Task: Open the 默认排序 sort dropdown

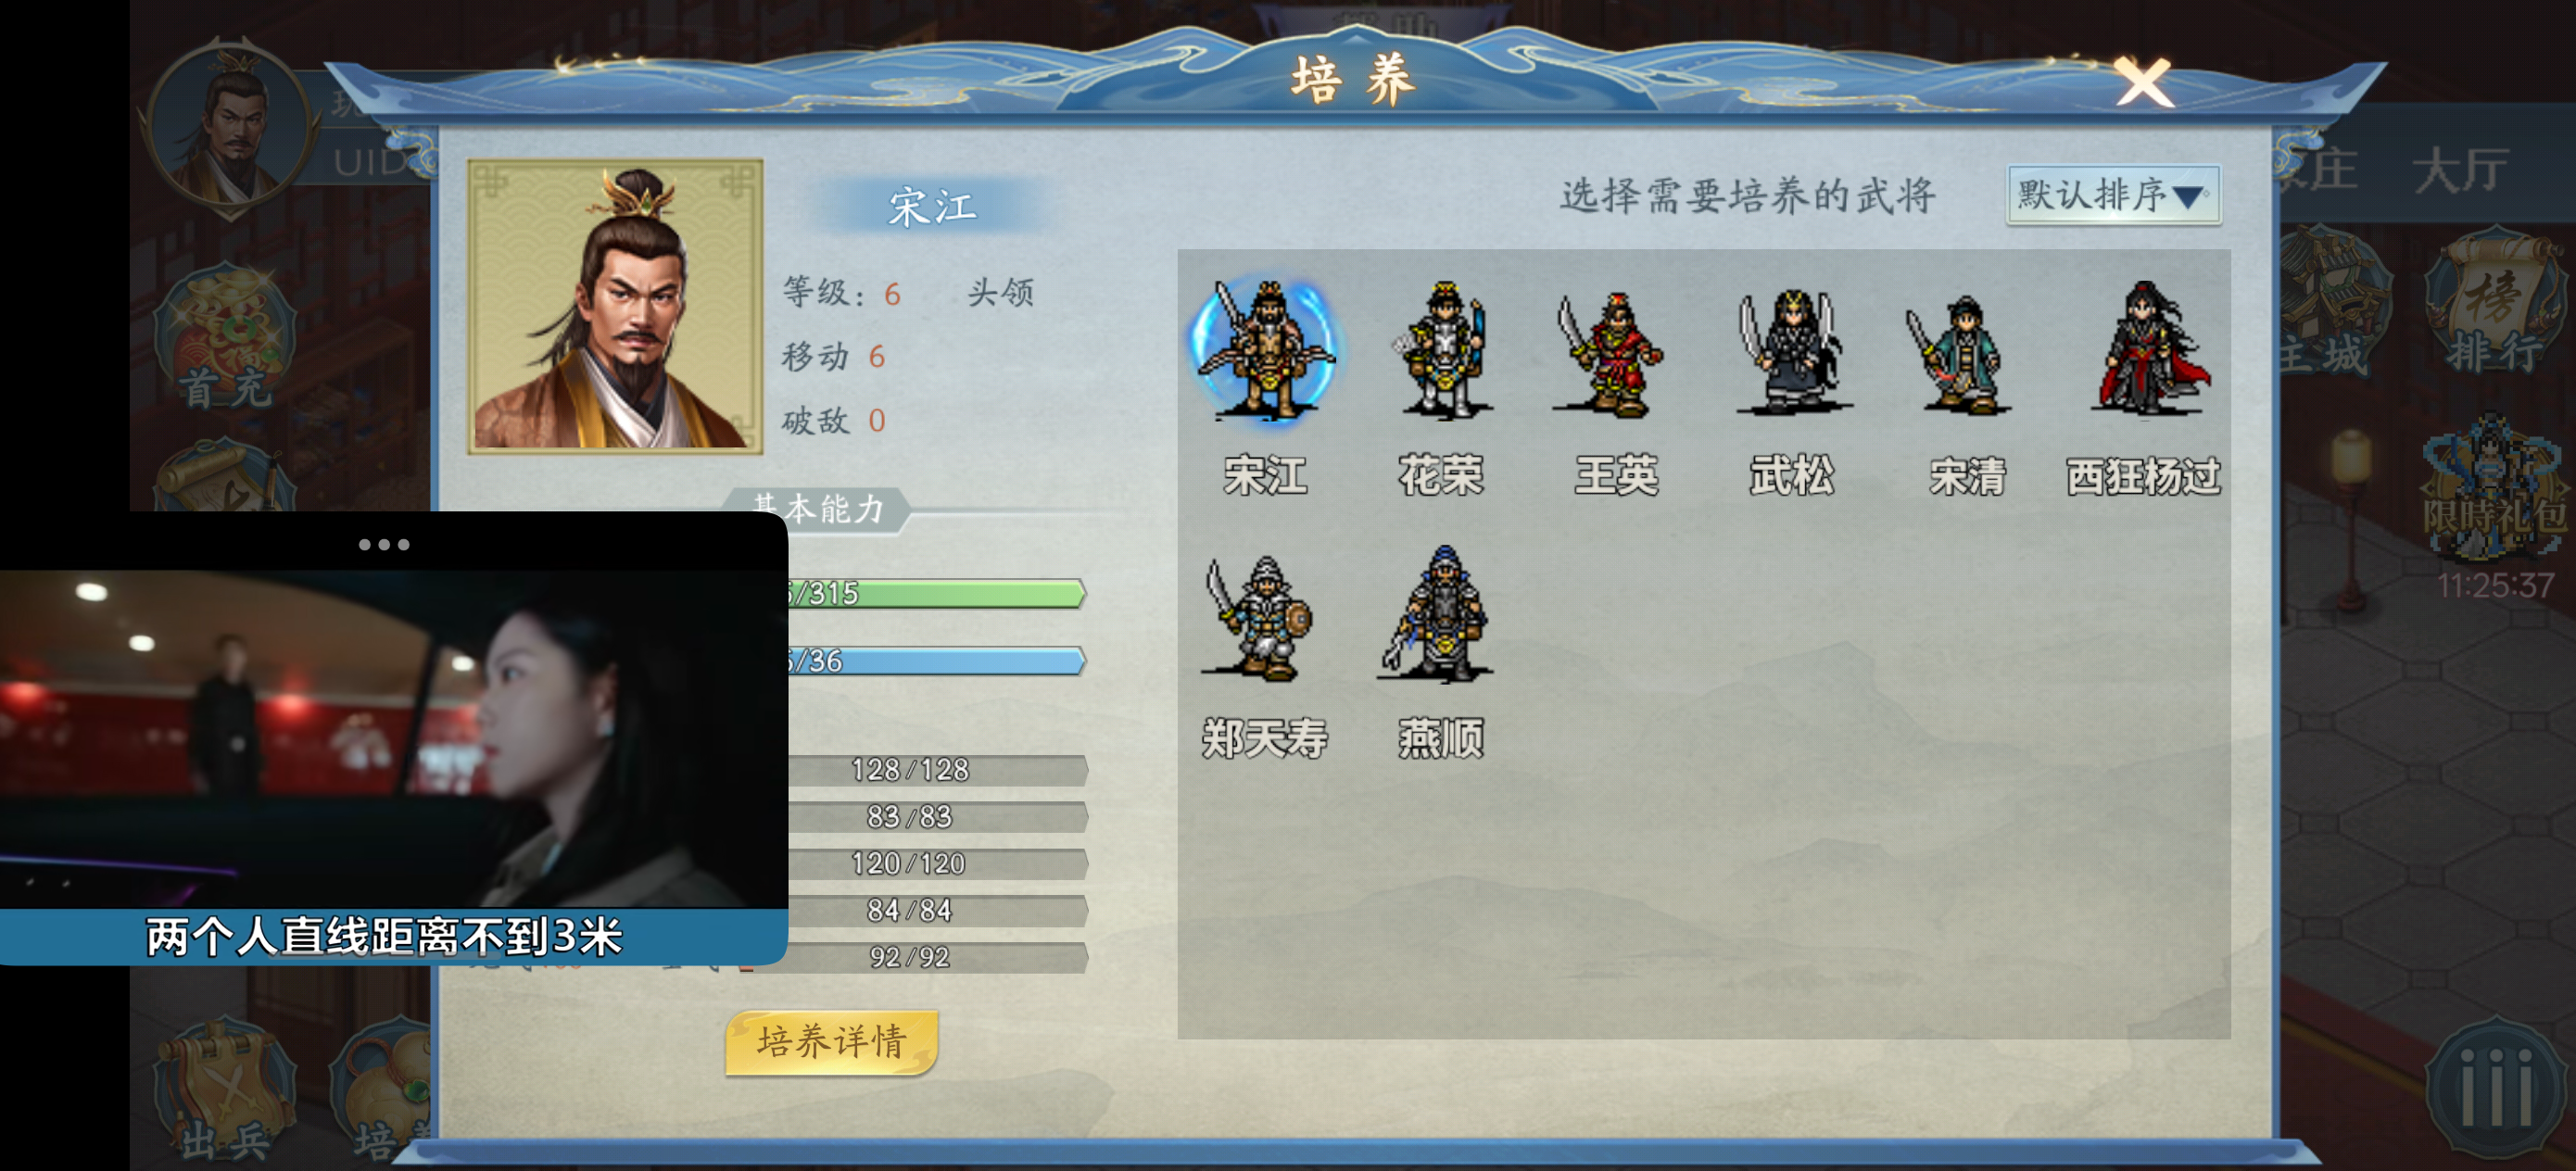Action: click(2113, 195)
